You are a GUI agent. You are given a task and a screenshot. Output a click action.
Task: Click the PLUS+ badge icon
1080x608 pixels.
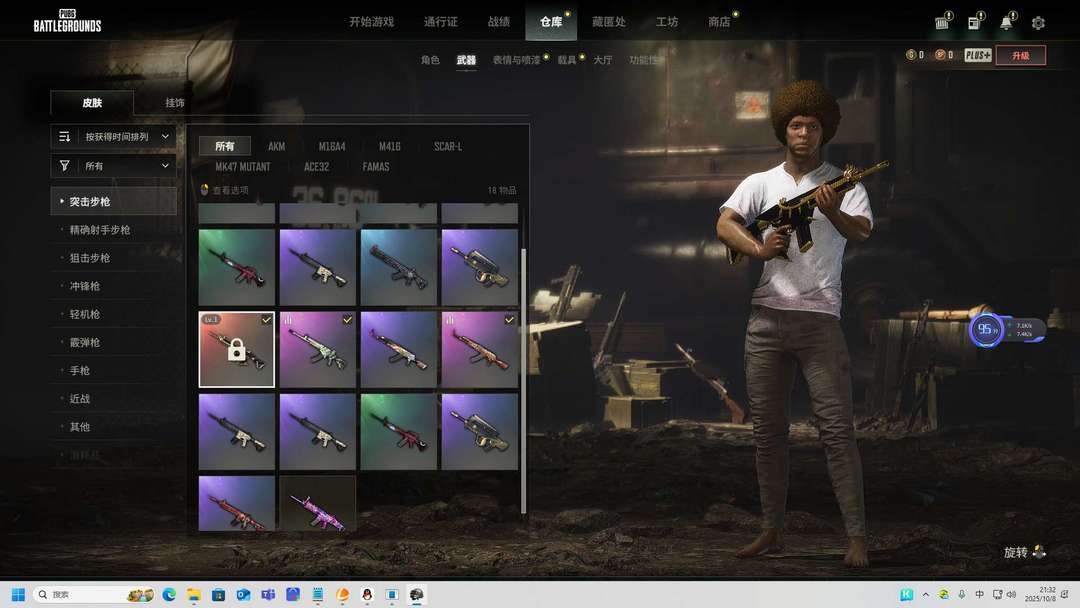pyautogui.click(x=977, y=55)
